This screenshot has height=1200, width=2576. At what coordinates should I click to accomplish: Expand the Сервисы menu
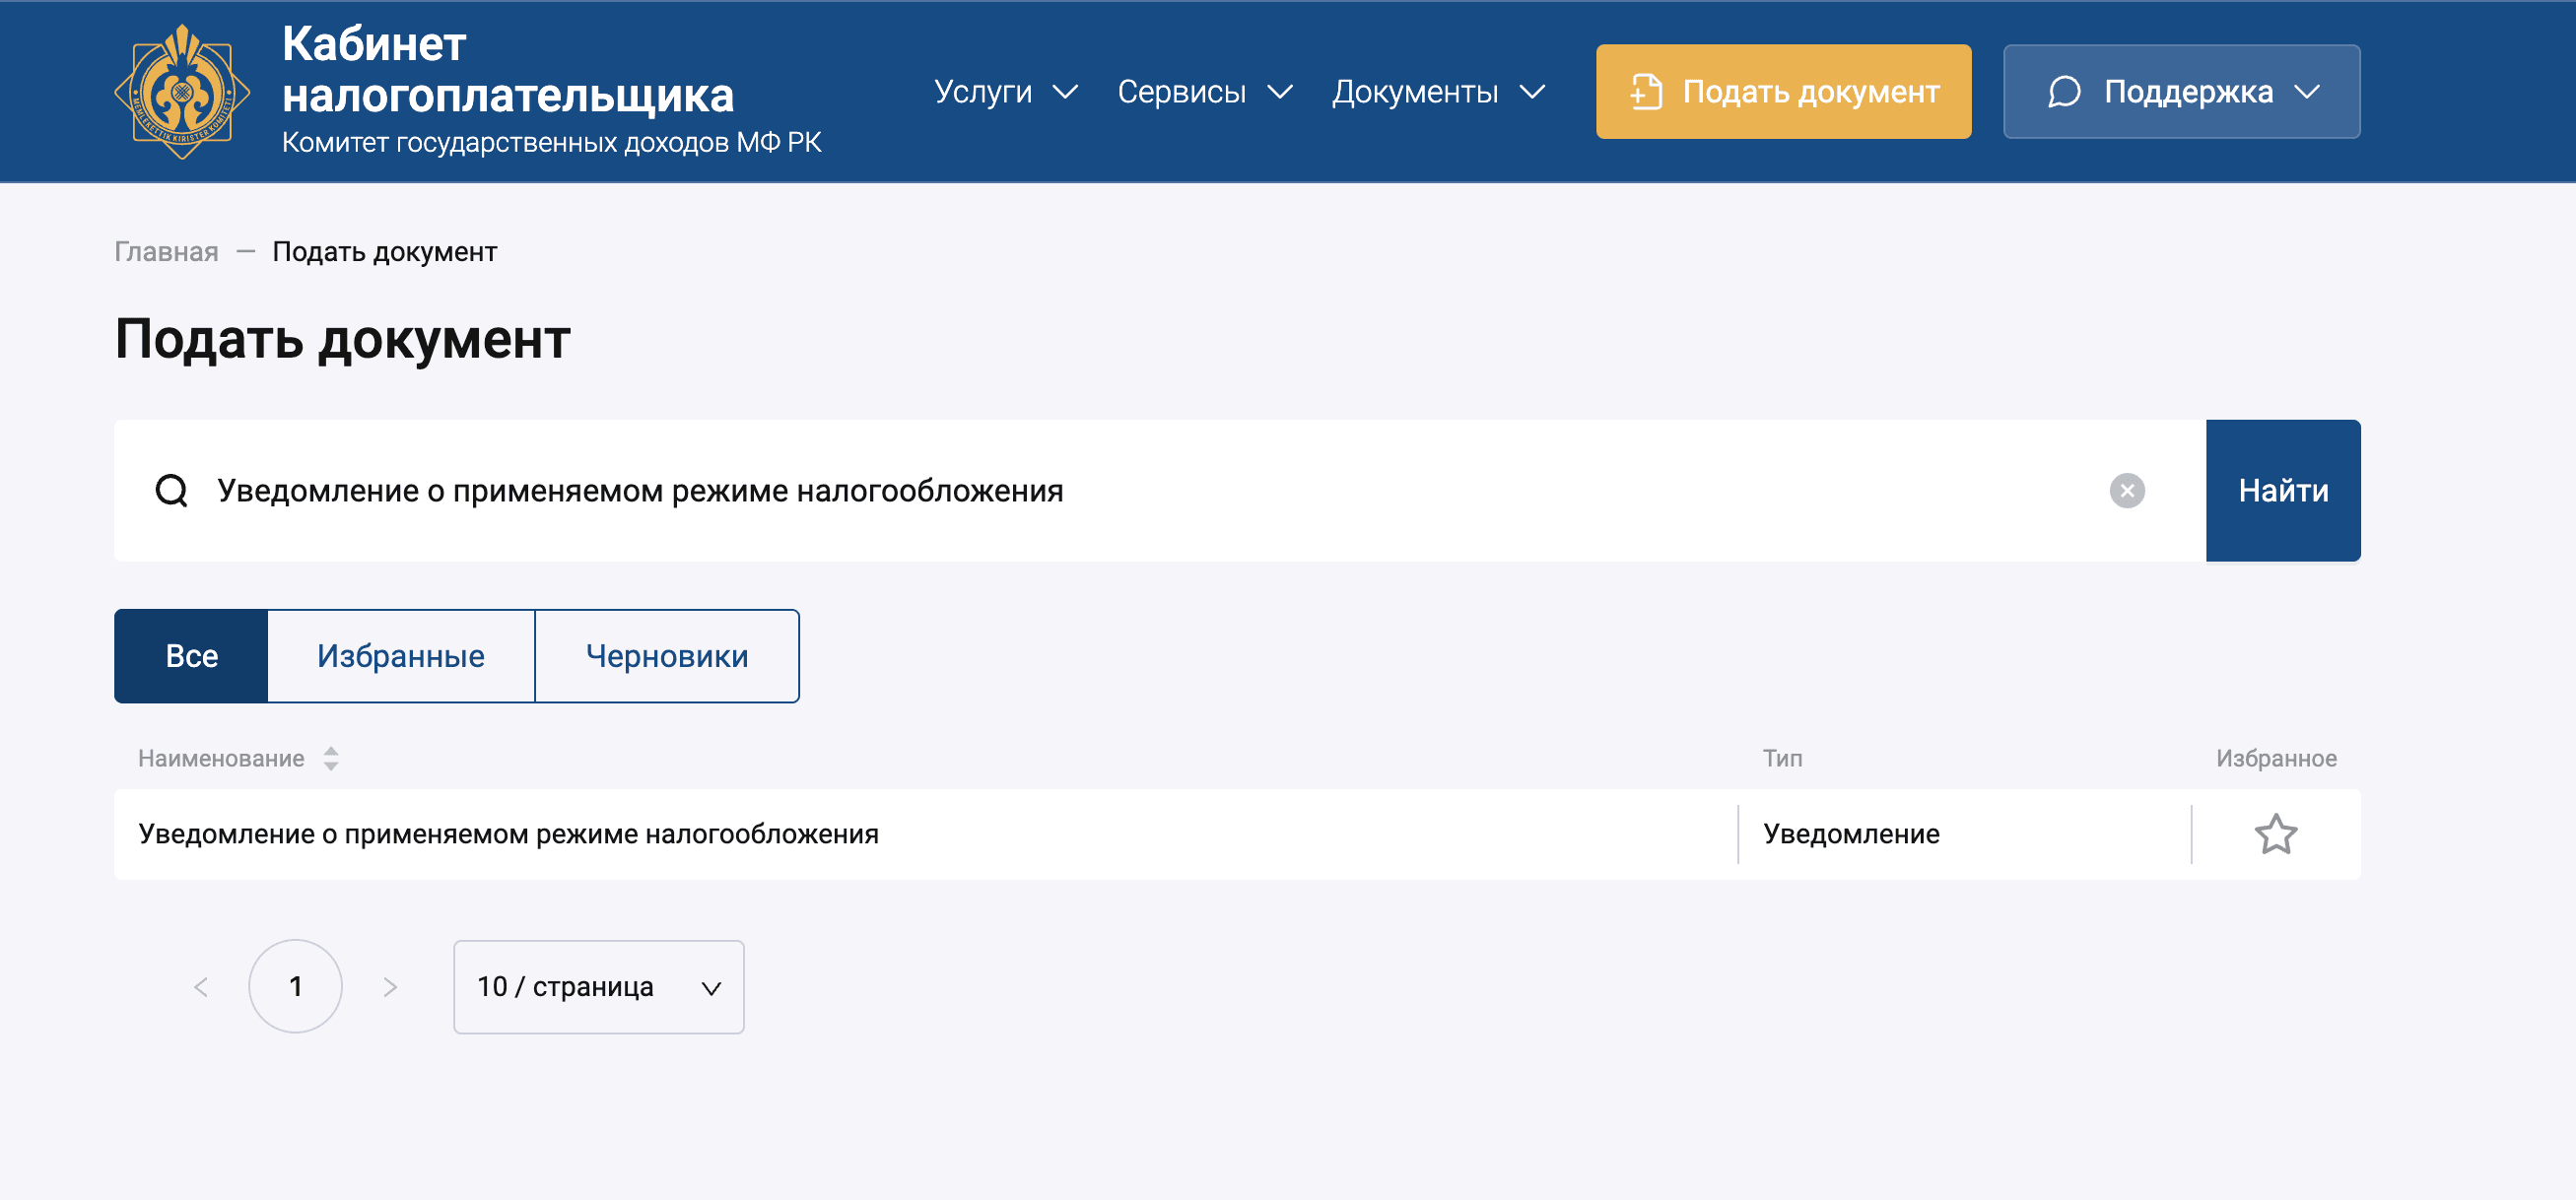(1204, 92)
